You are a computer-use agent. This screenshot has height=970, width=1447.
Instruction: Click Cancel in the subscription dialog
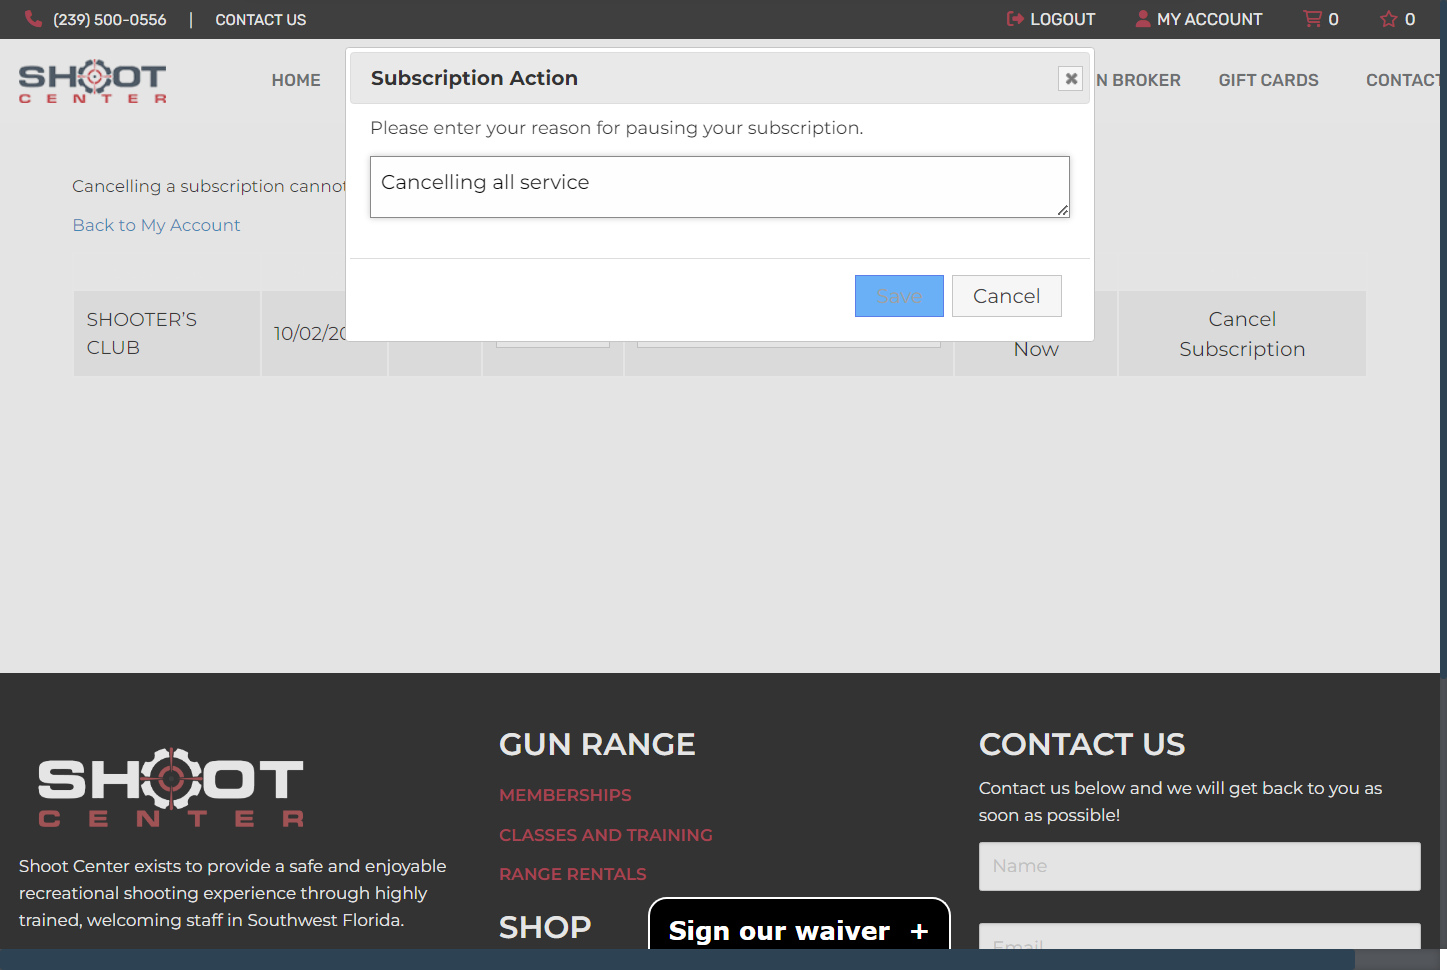(1006, 296)
